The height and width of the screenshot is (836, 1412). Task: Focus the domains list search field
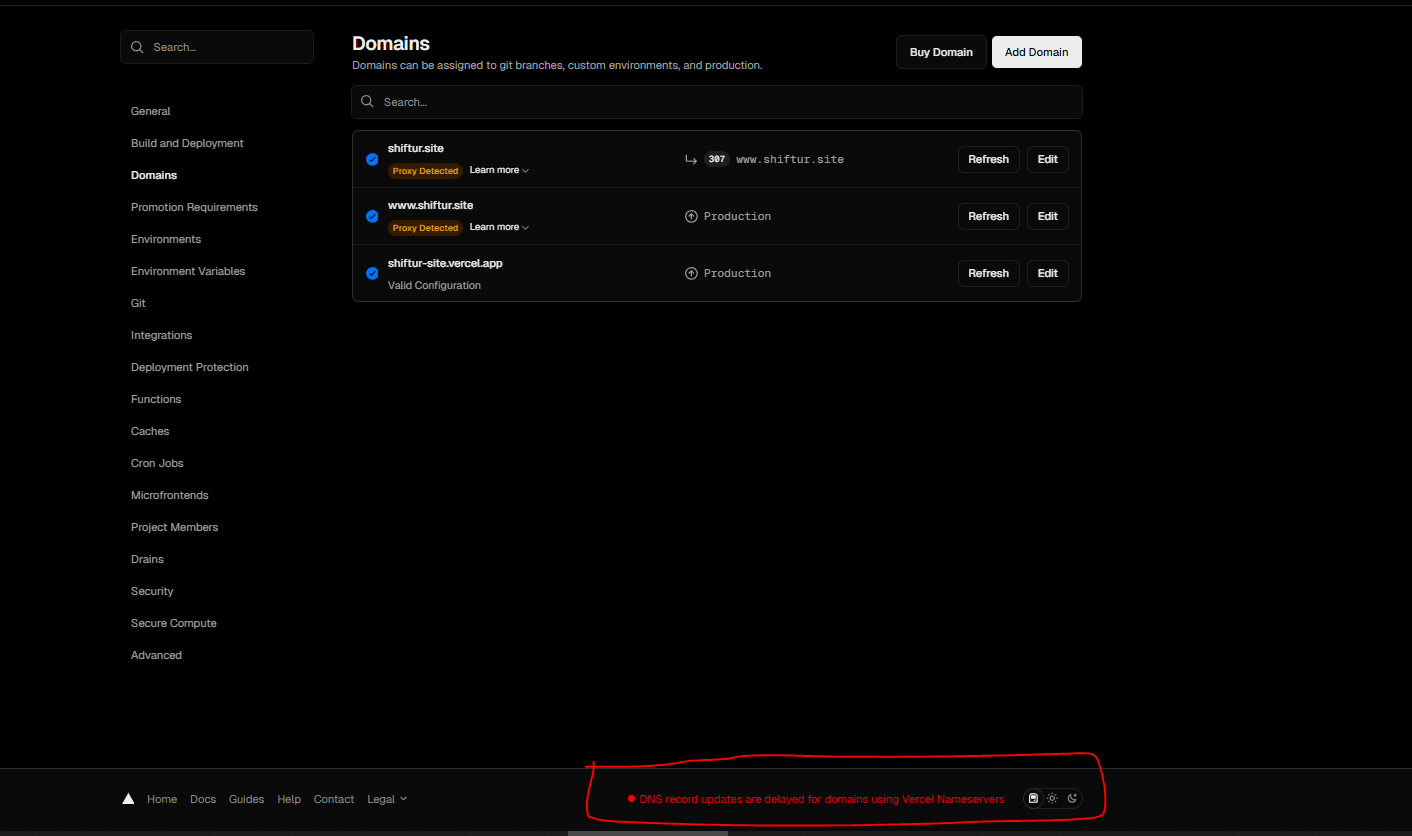pos(717,102)
